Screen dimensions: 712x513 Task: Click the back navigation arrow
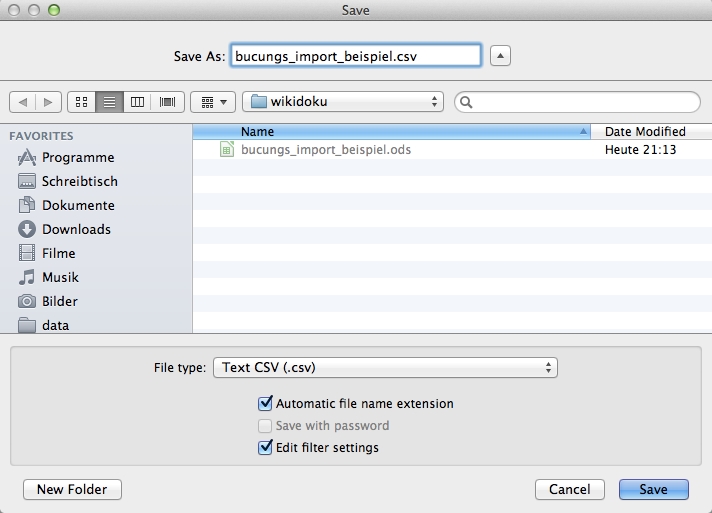coord(23,102)
